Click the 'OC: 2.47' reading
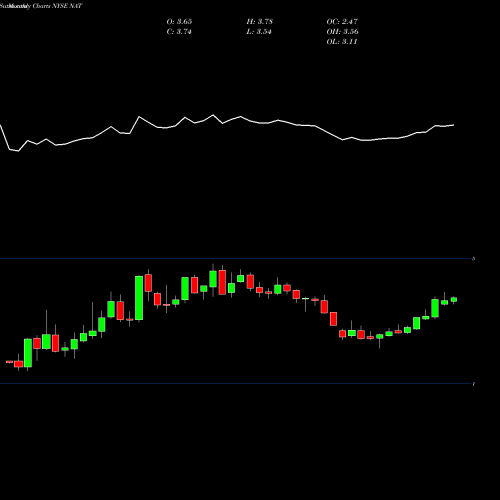The width and height of the screenshot is (500, 500). coord(342,22)
